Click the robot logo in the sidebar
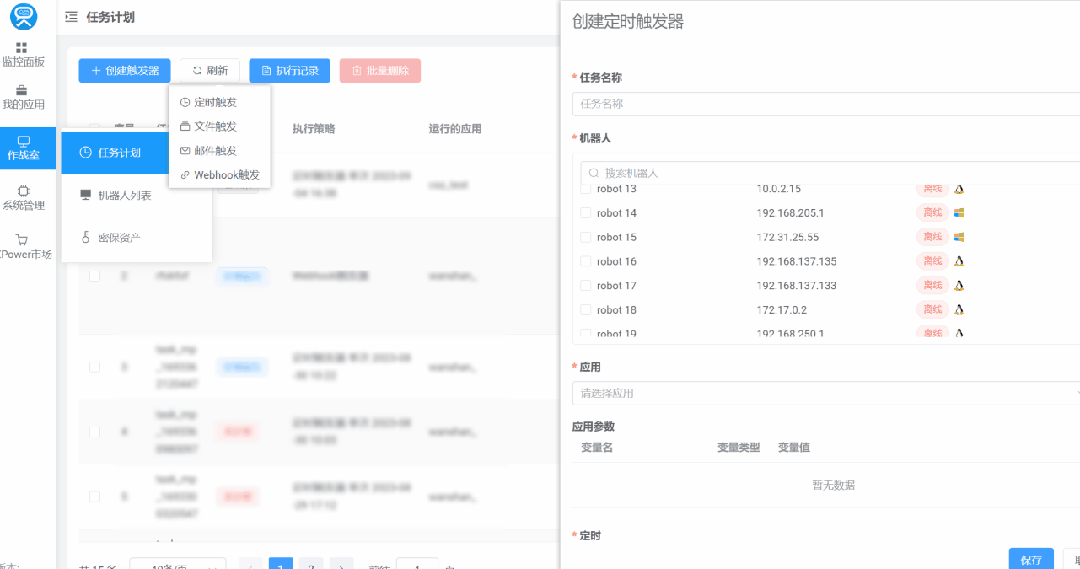 click(x=23, y=17)
